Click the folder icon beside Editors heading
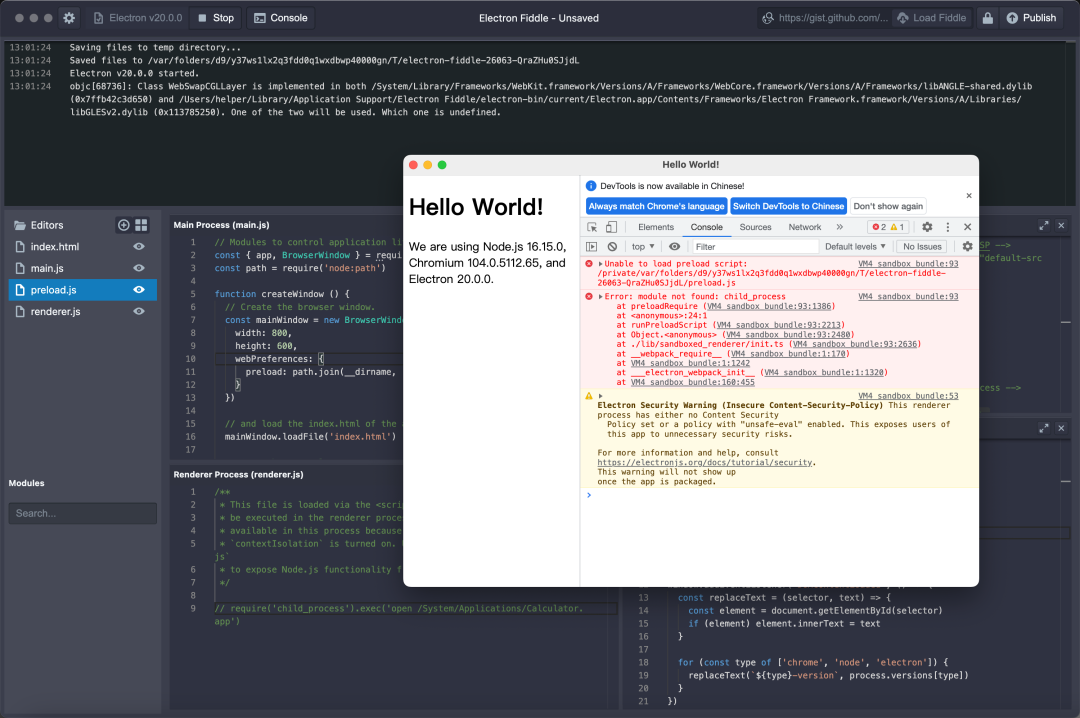 (20, 225)
